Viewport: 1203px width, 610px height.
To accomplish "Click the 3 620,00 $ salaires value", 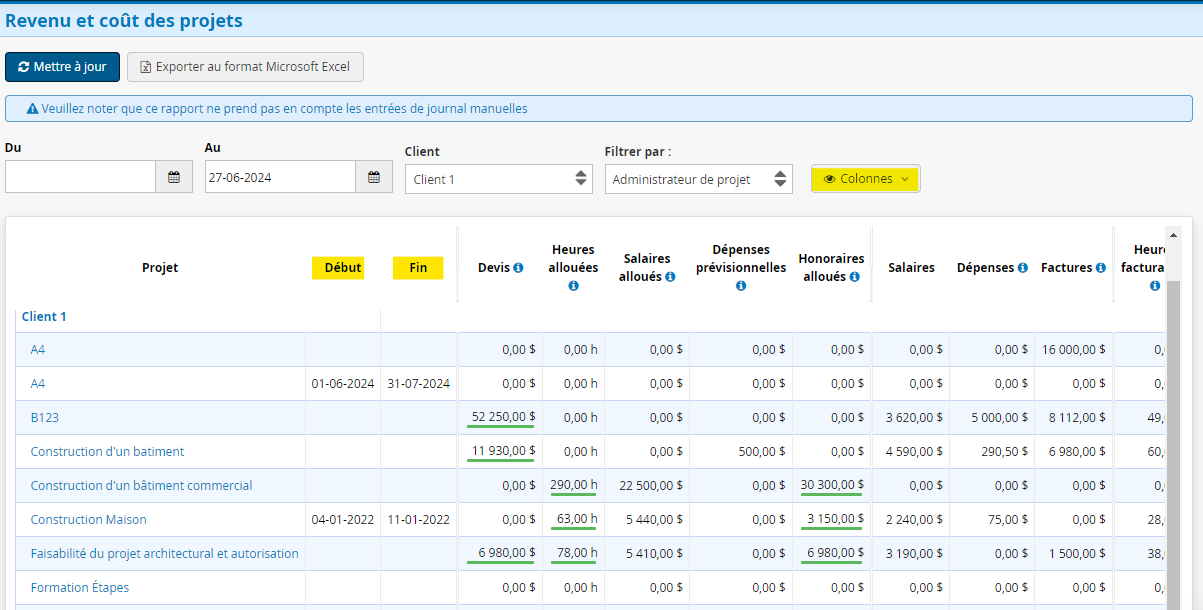I will pyautogui.click(x=914, y=418).
